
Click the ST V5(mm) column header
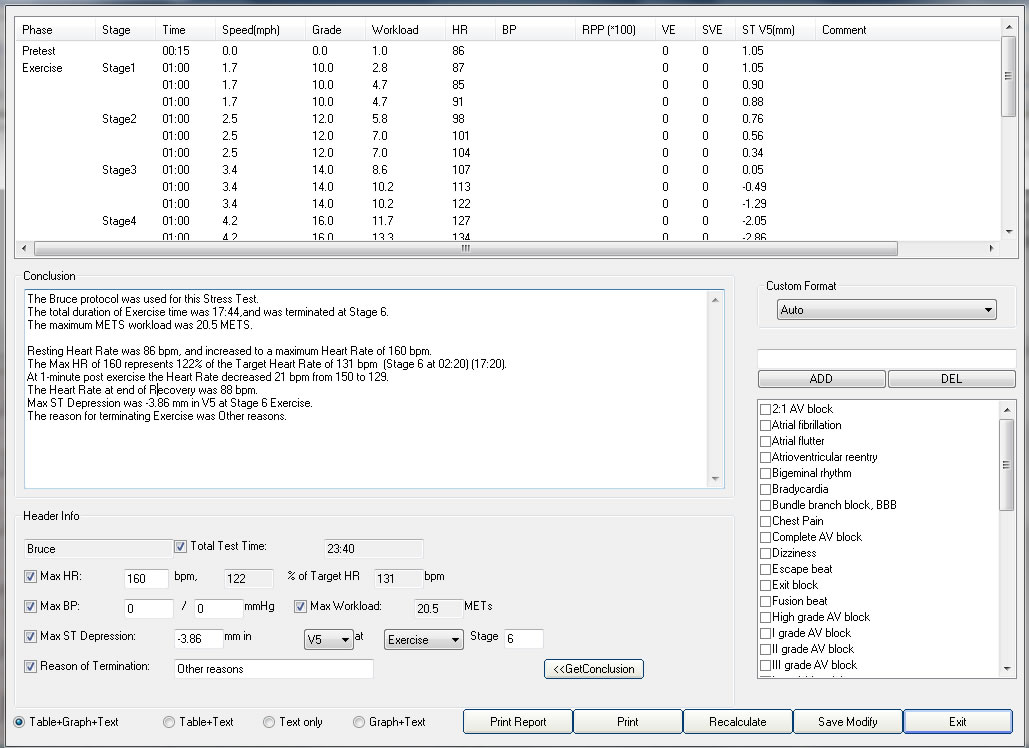pos(763,30)
